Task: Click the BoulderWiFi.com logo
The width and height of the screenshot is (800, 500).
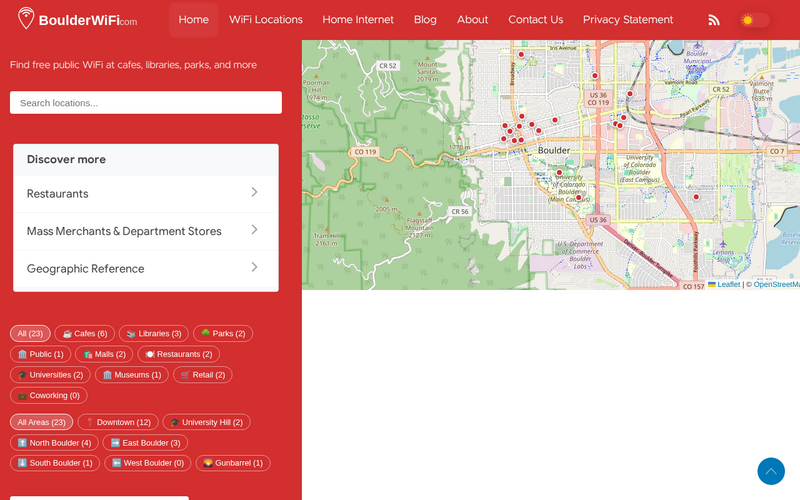Action: pyautogui.click(x=77, y=19)
